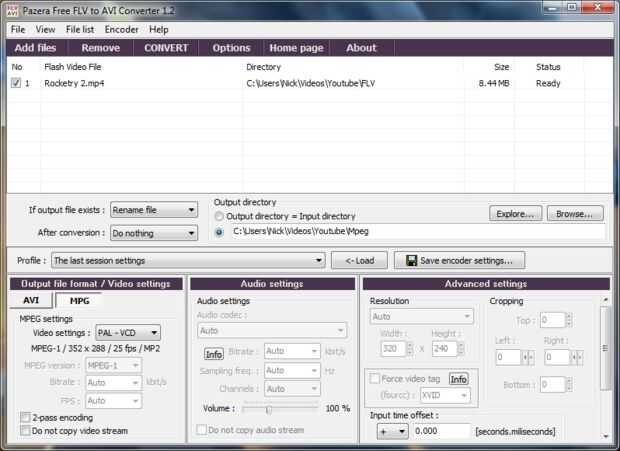Switch to the MPG tab

[79, 301]
